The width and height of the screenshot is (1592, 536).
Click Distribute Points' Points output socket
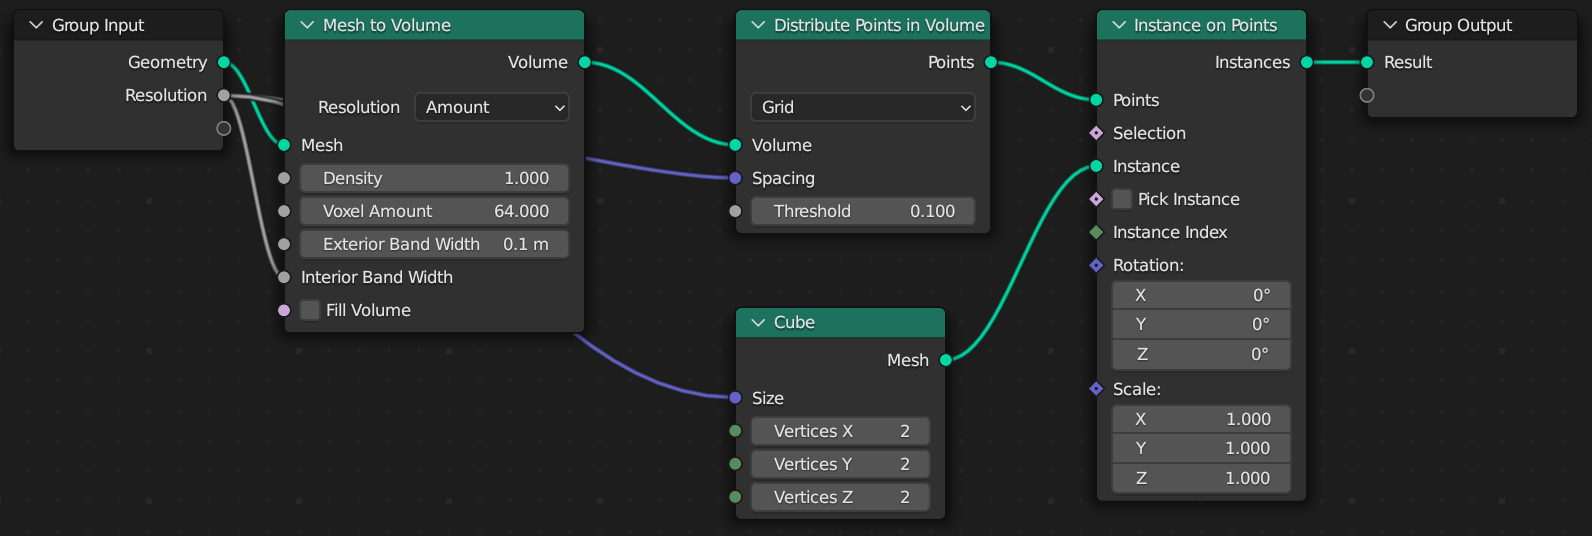pos(991,62)
